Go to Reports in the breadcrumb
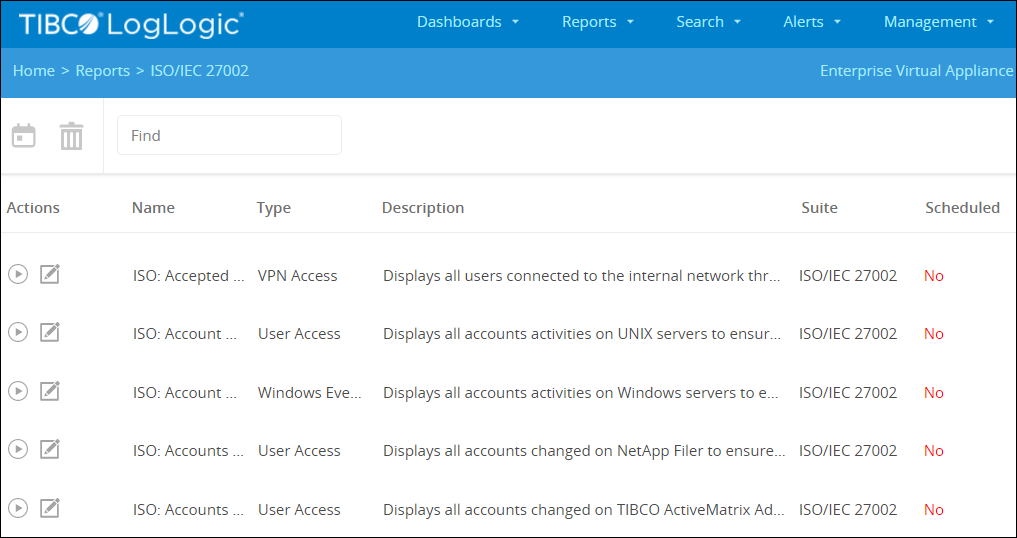The width and height of the screenshot is (1017, 538). click(x=102, y=71)
